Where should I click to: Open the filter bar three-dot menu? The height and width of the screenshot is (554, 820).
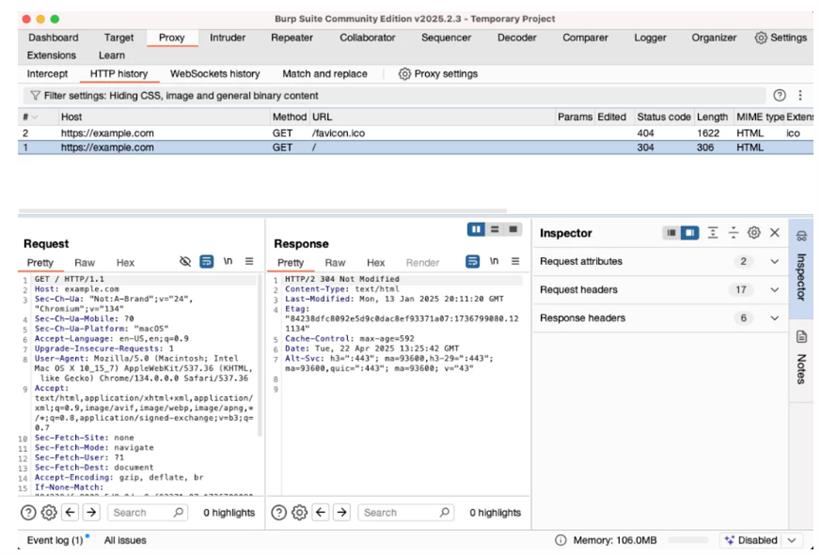tap(800, 95)
